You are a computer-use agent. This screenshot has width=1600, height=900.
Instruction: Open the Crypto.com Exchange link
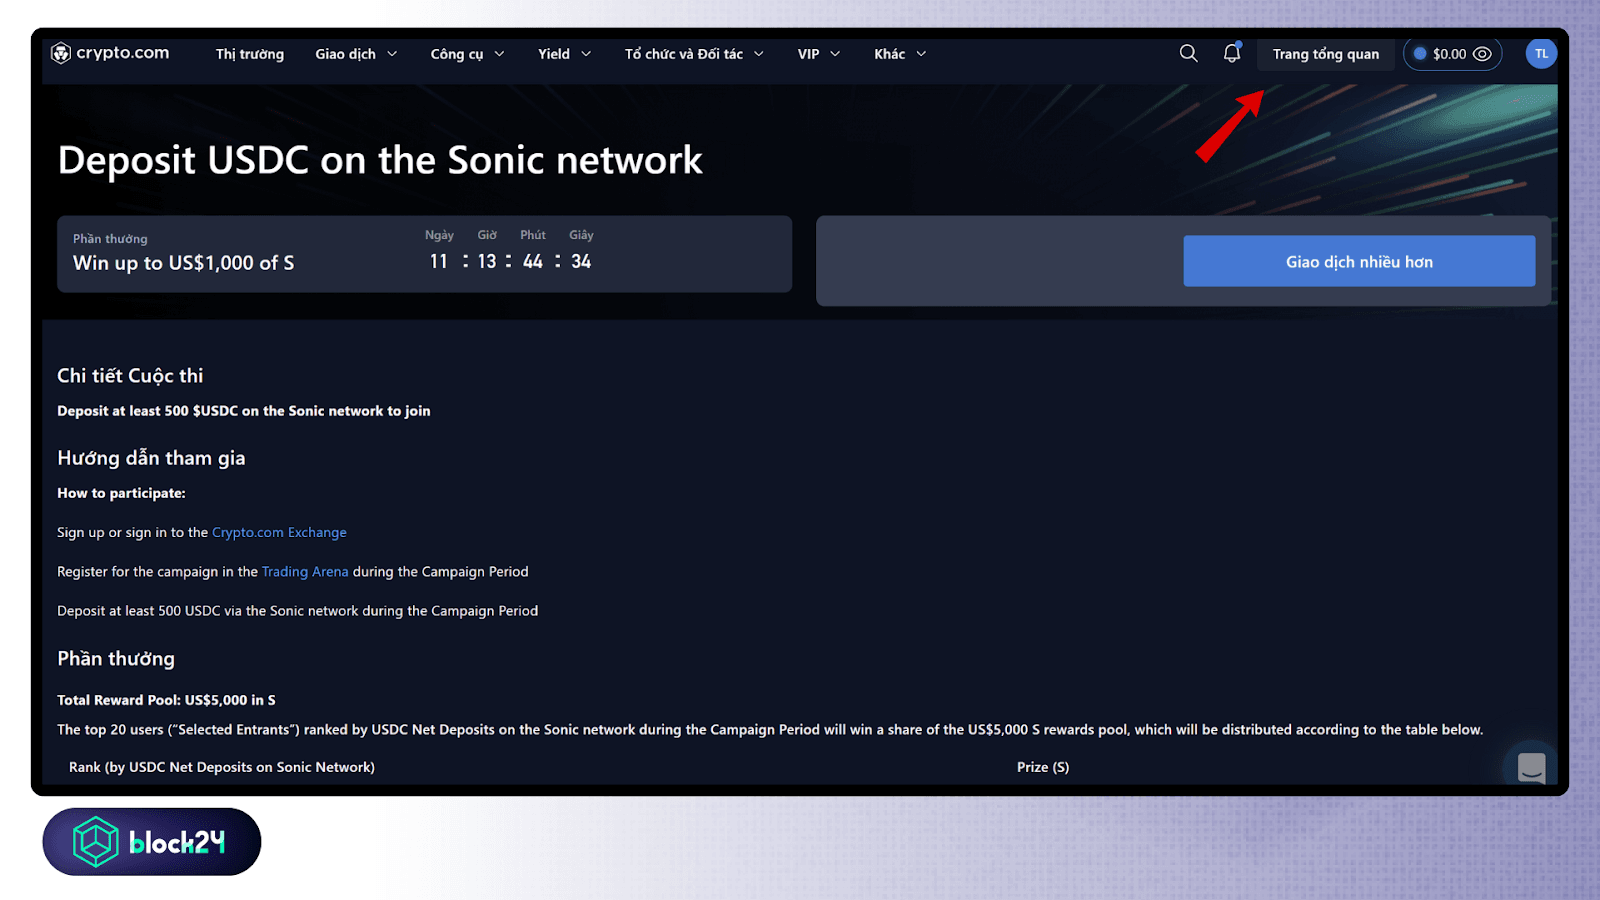tap(279, 532)
